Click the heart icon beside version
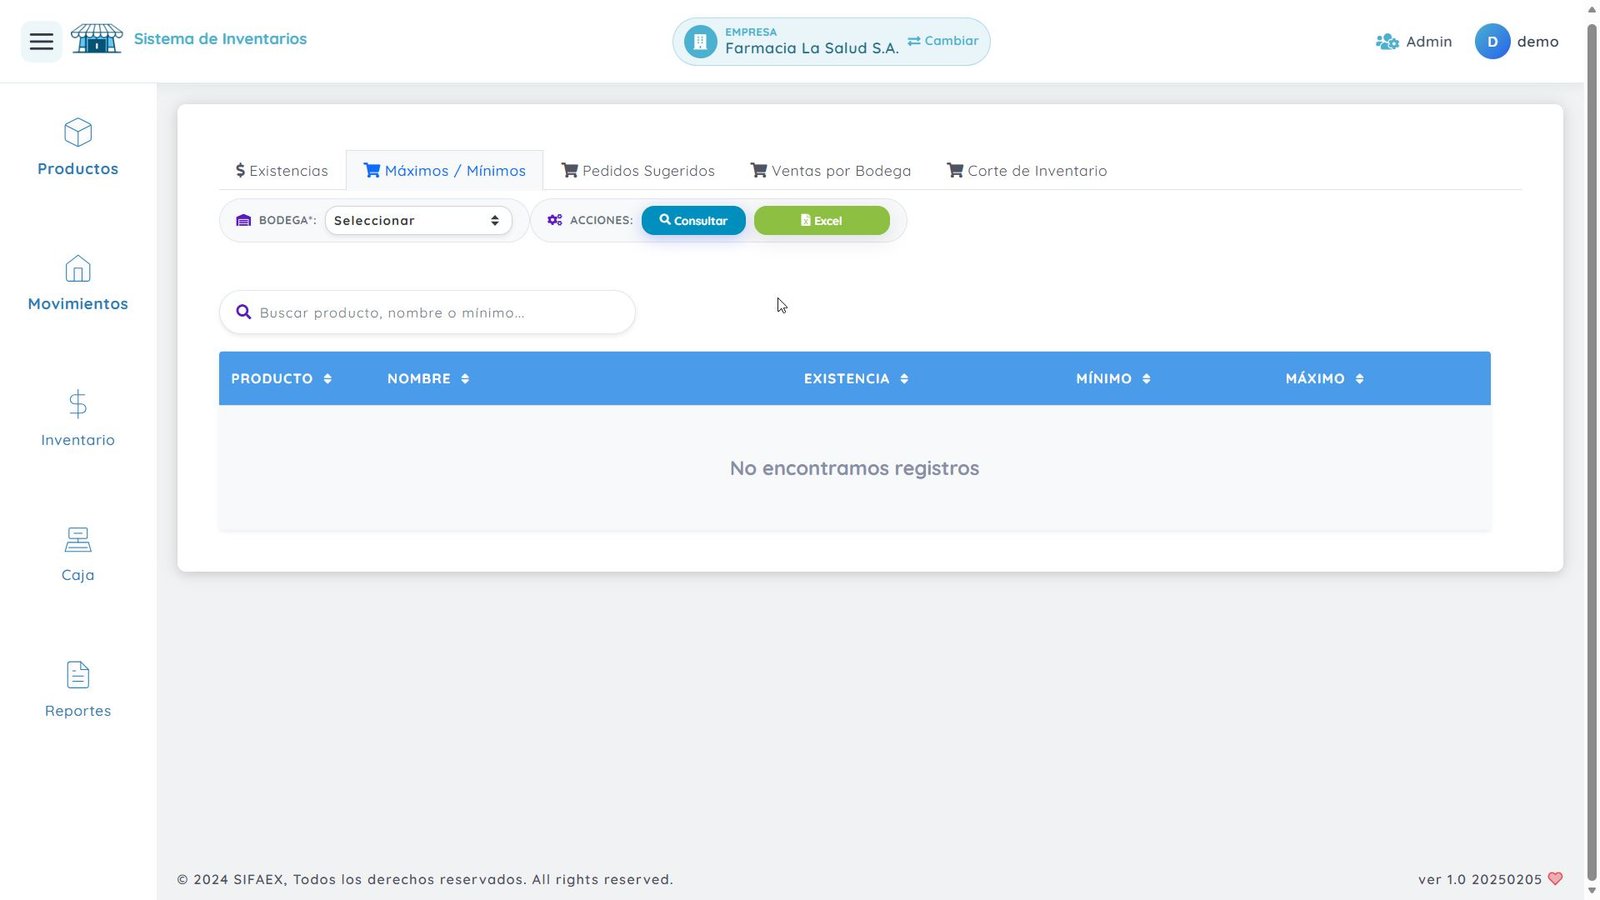 point(1555,879)
